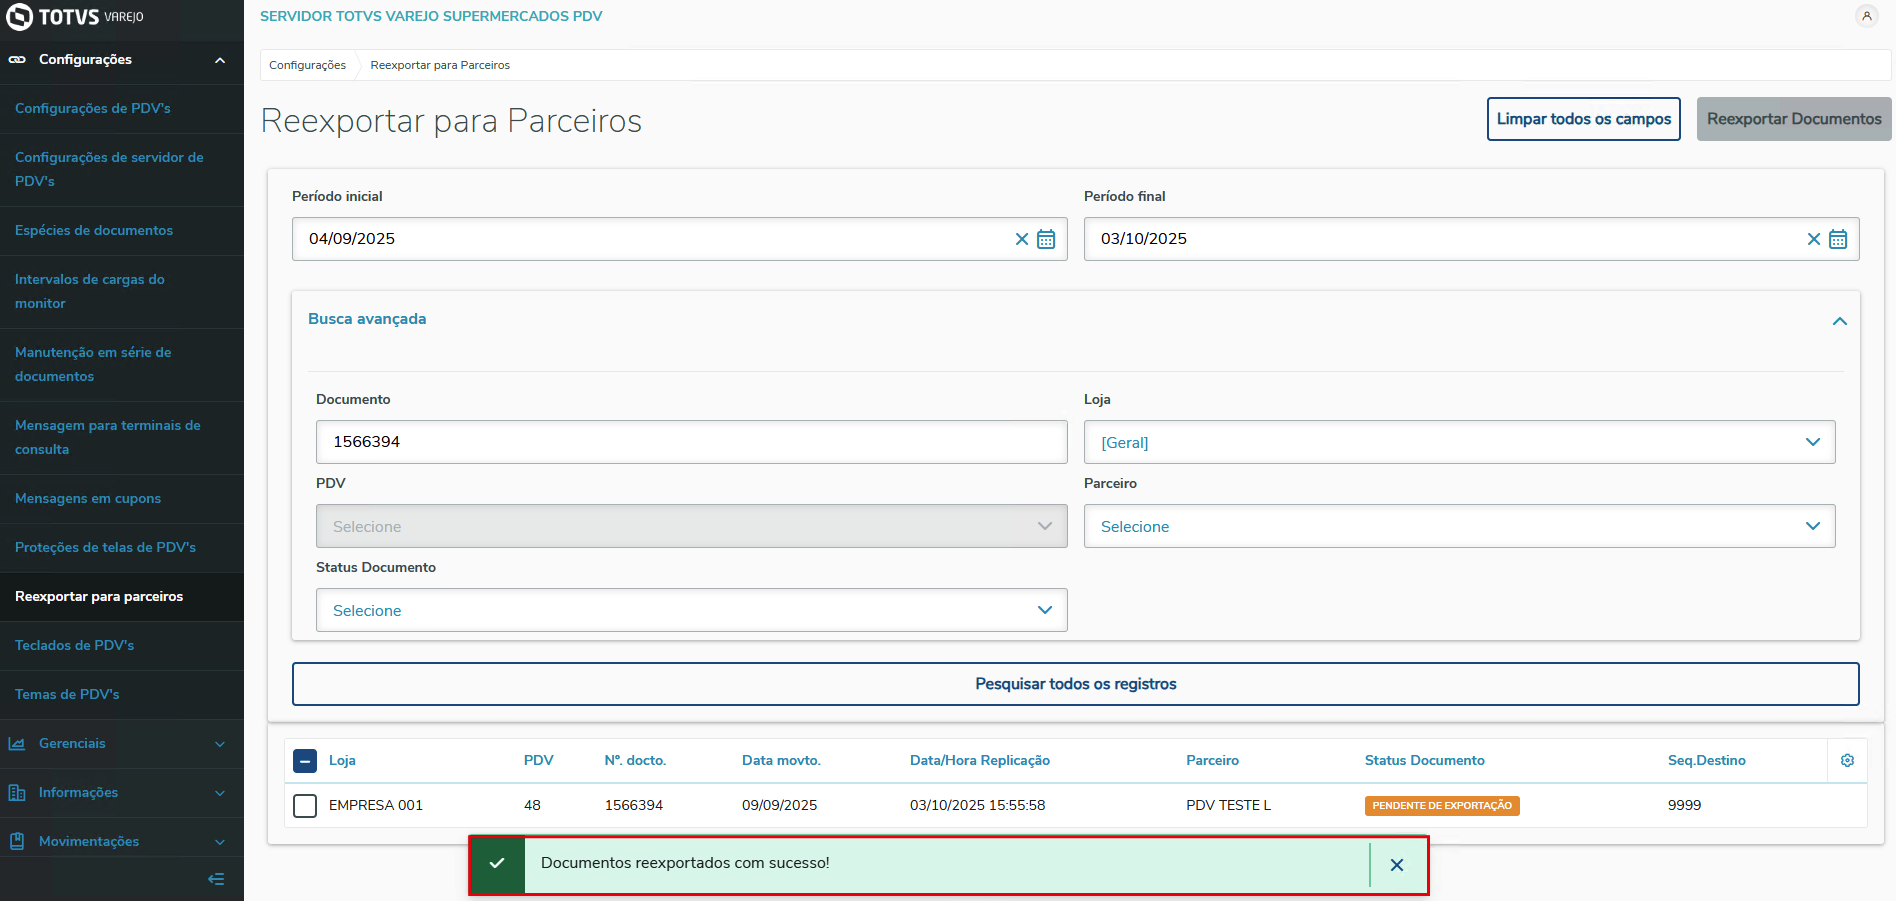Collapse the Busca avançada panel
1896x901 pixels.
(1839, 321)
